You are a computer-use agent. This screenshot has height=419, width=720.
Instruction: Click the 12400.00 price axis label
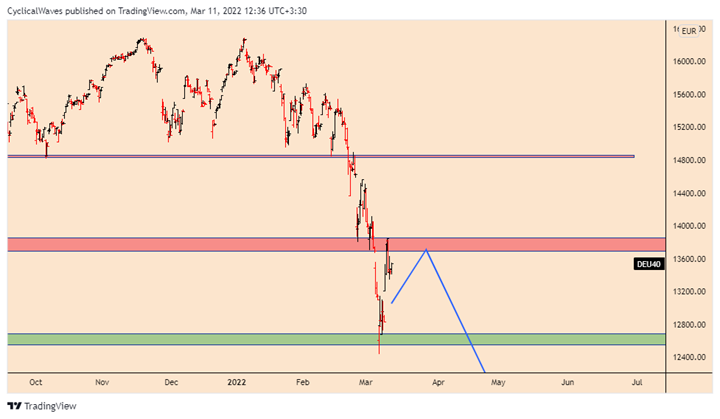pyautogui.click(x=689, y=357)
